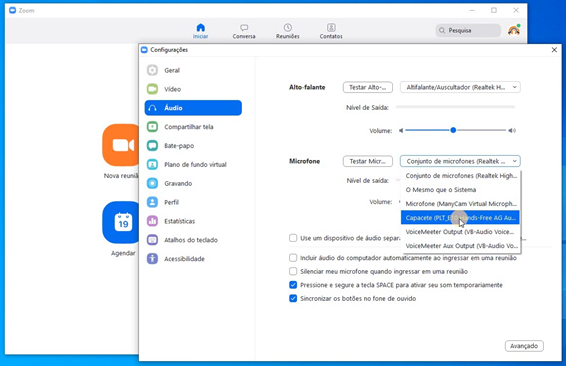Start Nova reunião with orange camera button
The width and height of the screenshot is (566, 366).
[x=121, y=145]
